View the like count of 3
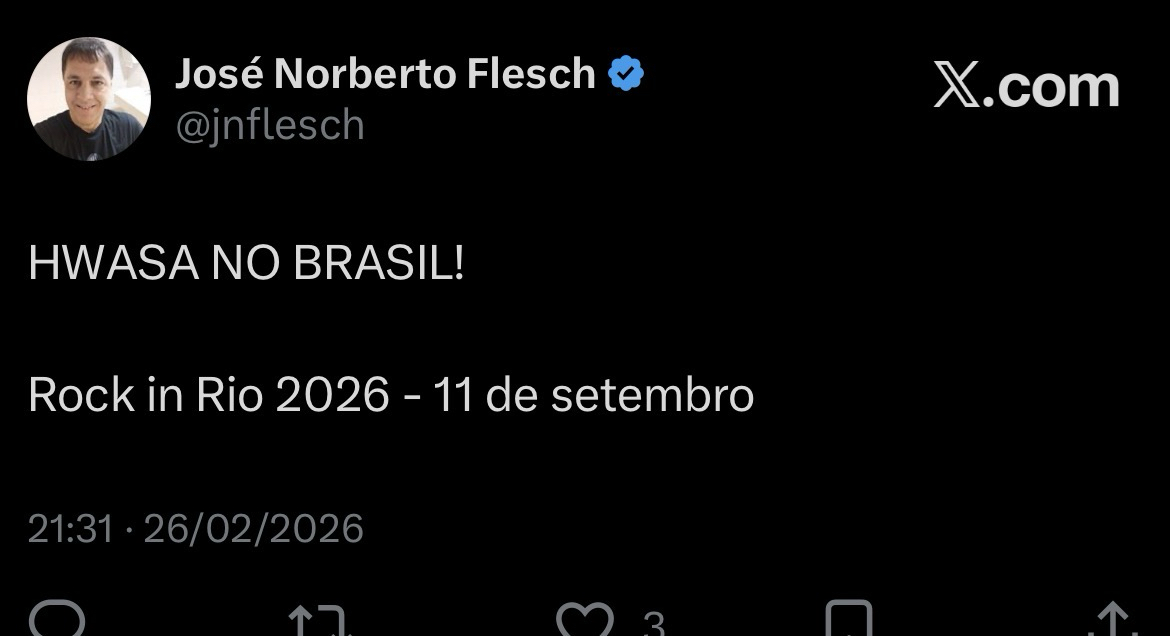This screenshot has height=636, width=1170. [x=653, y=624]
